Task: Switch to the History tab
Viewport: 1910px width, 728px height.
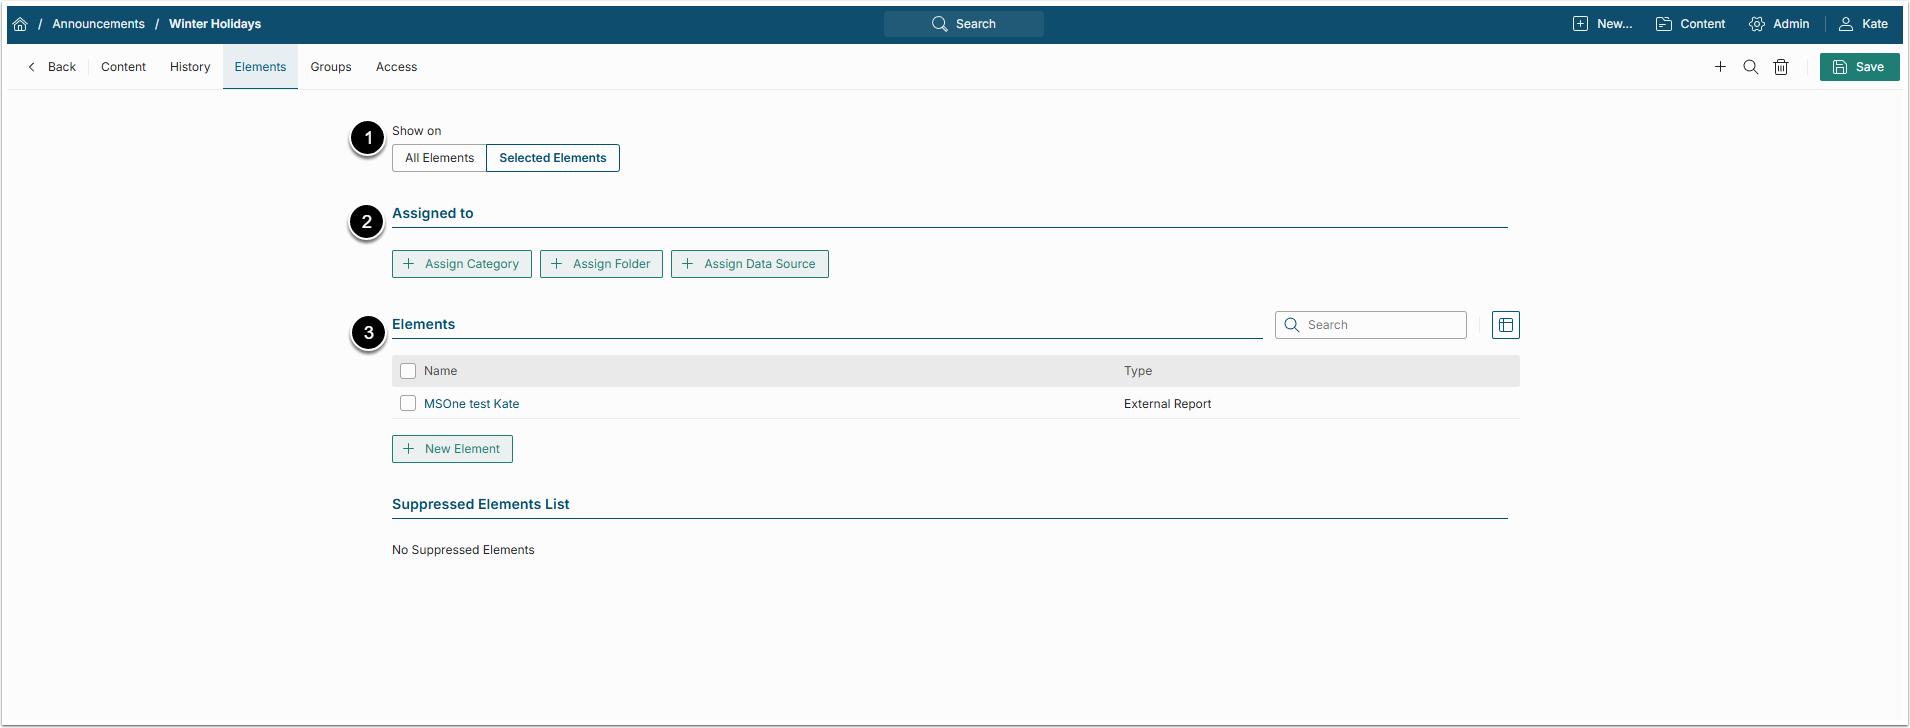Action: [x=190, y=67]
